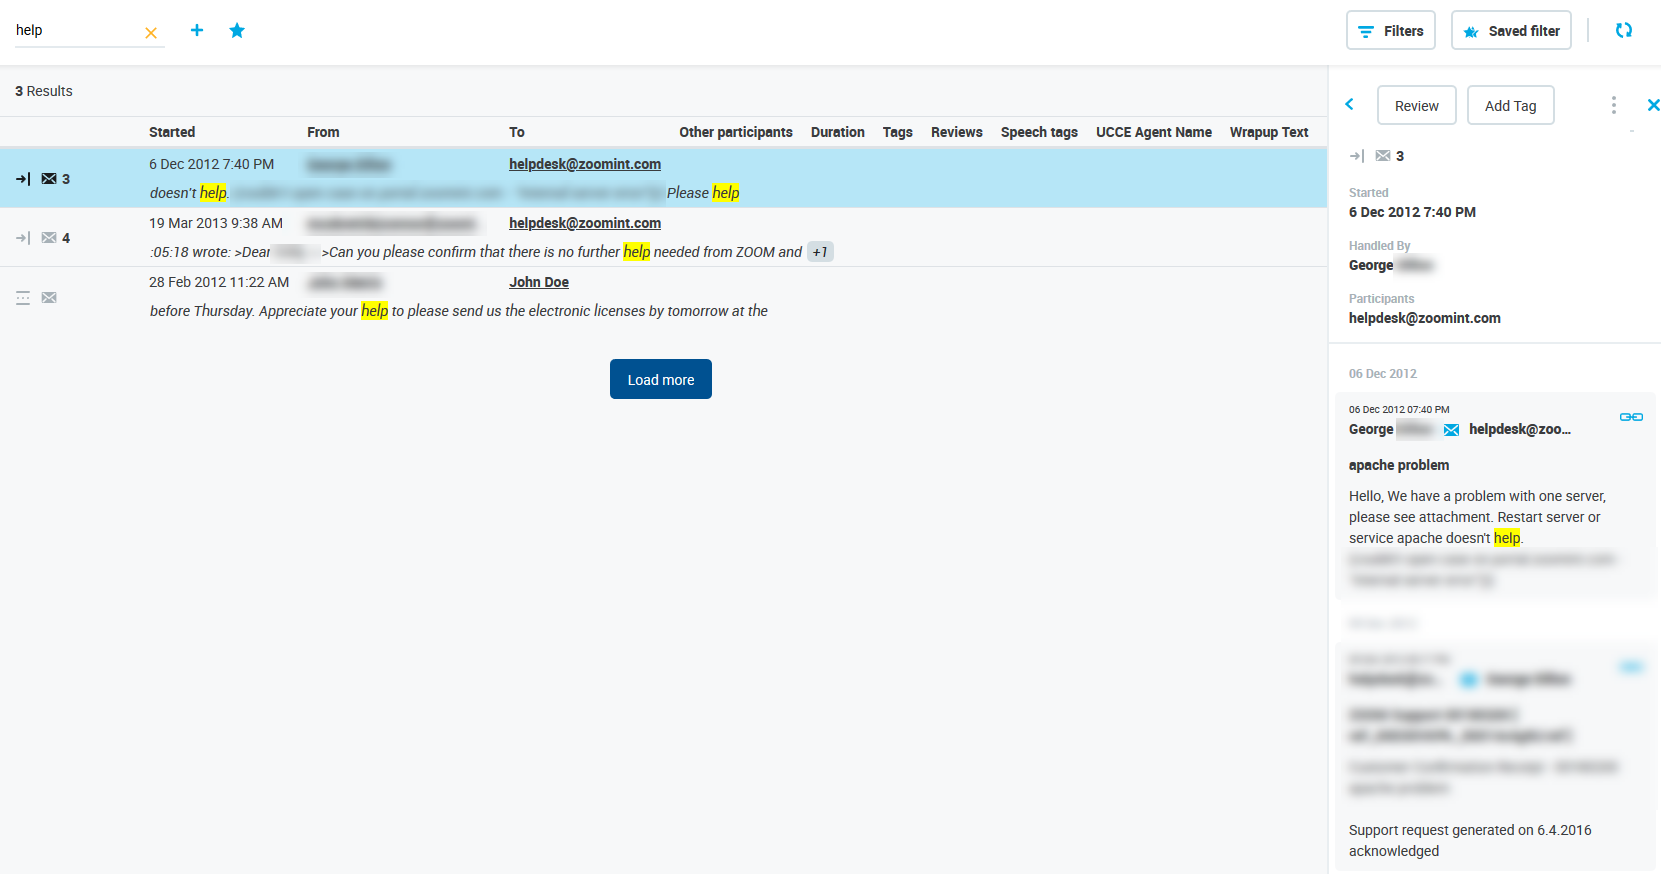The width and height of the screenshot is (1661, 874).
Task: Click the plus icon to add search term
Action: pyautogui.click(x=197, y=30)
